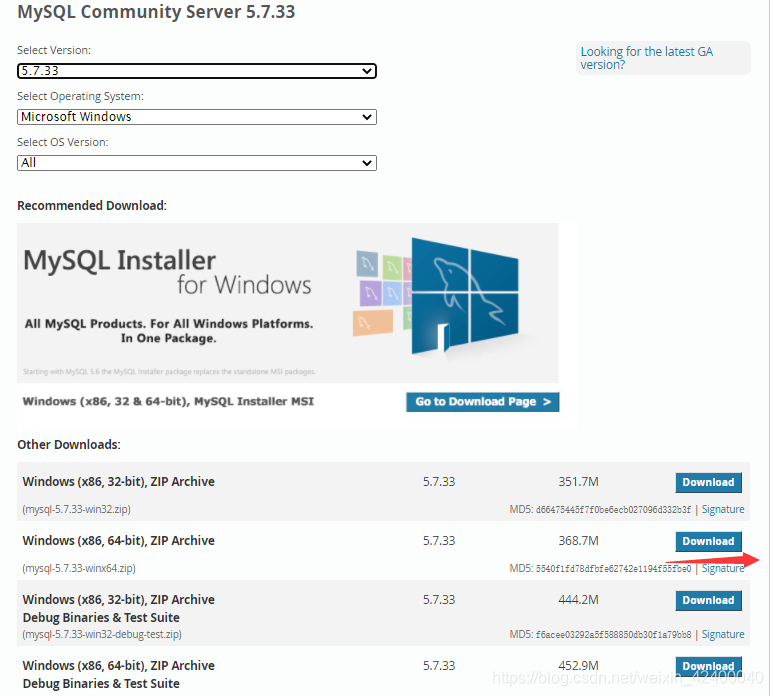Click the MySQL Community Server 5.7.33 heading
Viewport: 773px width, 696px height.
pos(156,12)
